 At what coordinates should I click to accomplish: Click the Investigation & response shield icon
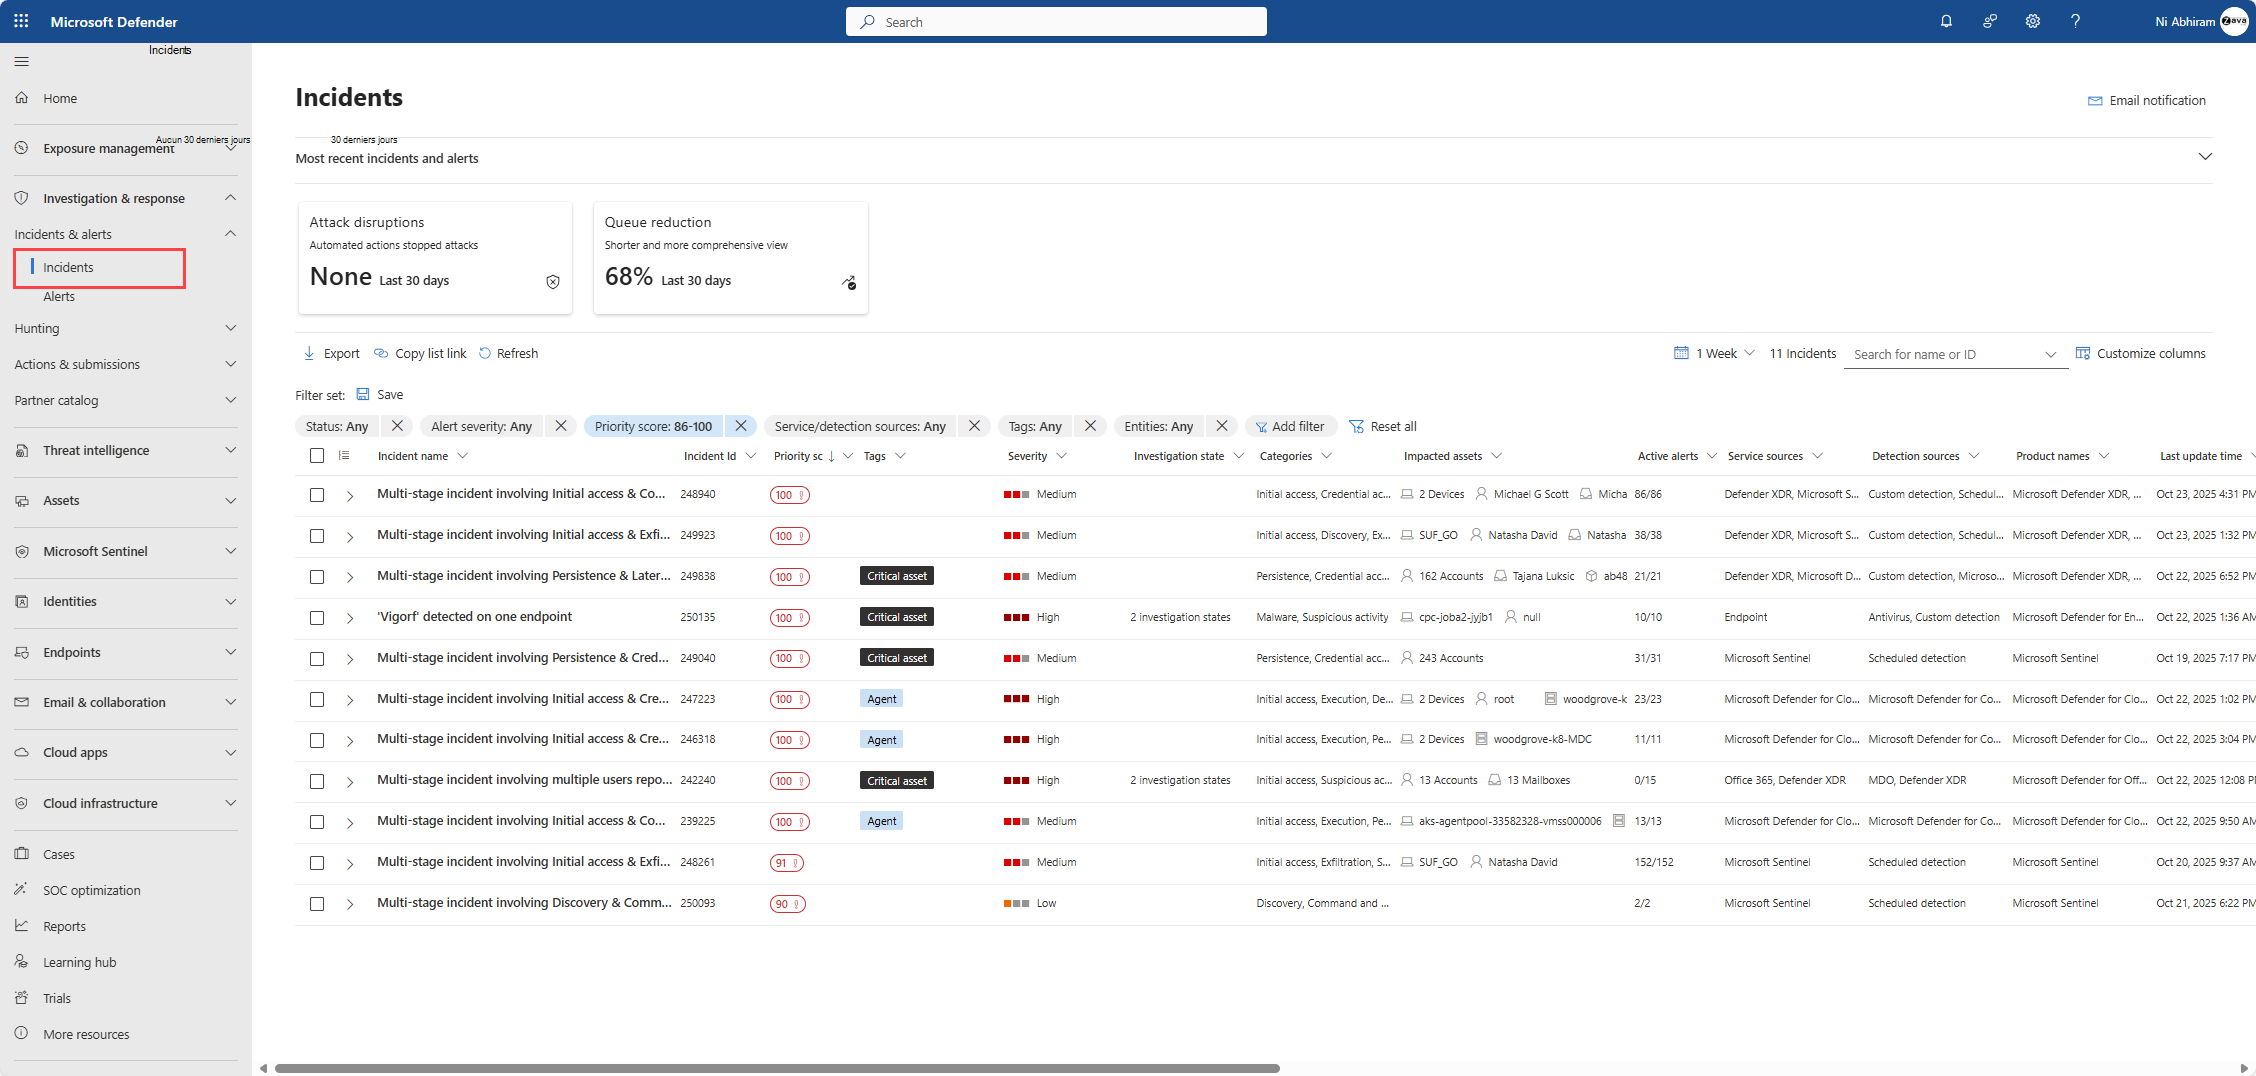[x=21, y=198]
